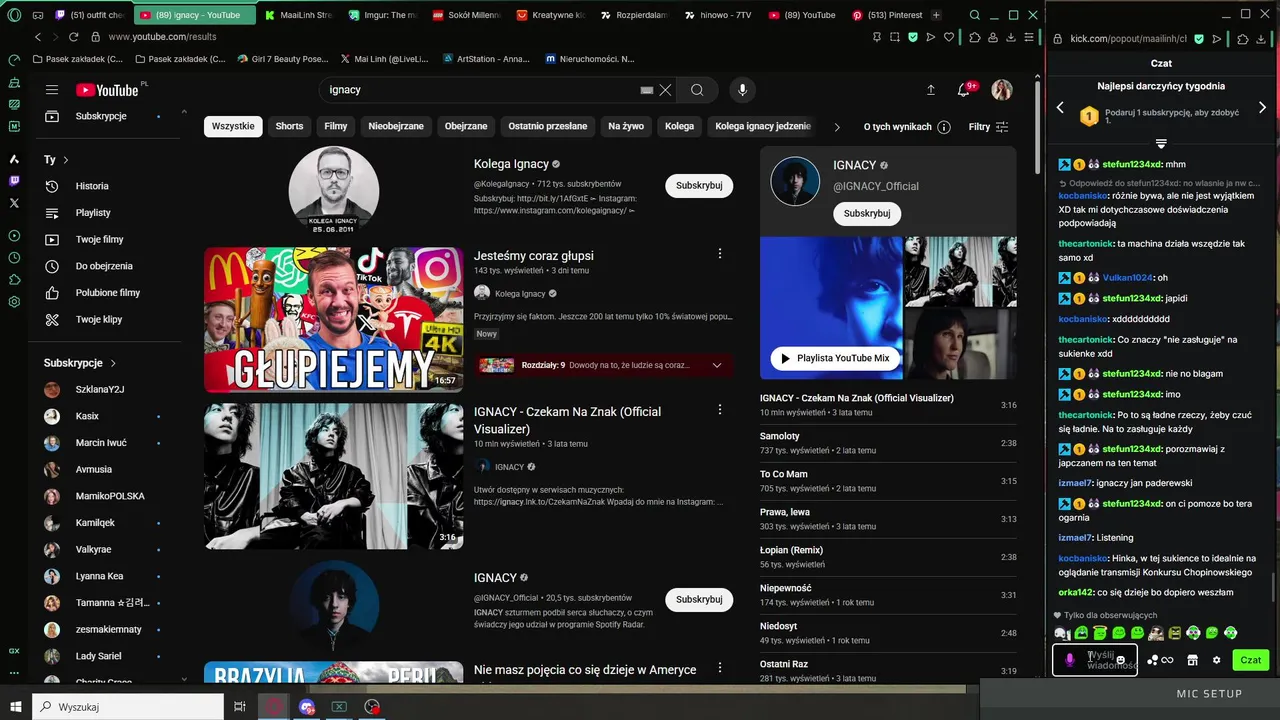
Task: Open browser downloads icon in YouTube window
Action: [1011, 37]
